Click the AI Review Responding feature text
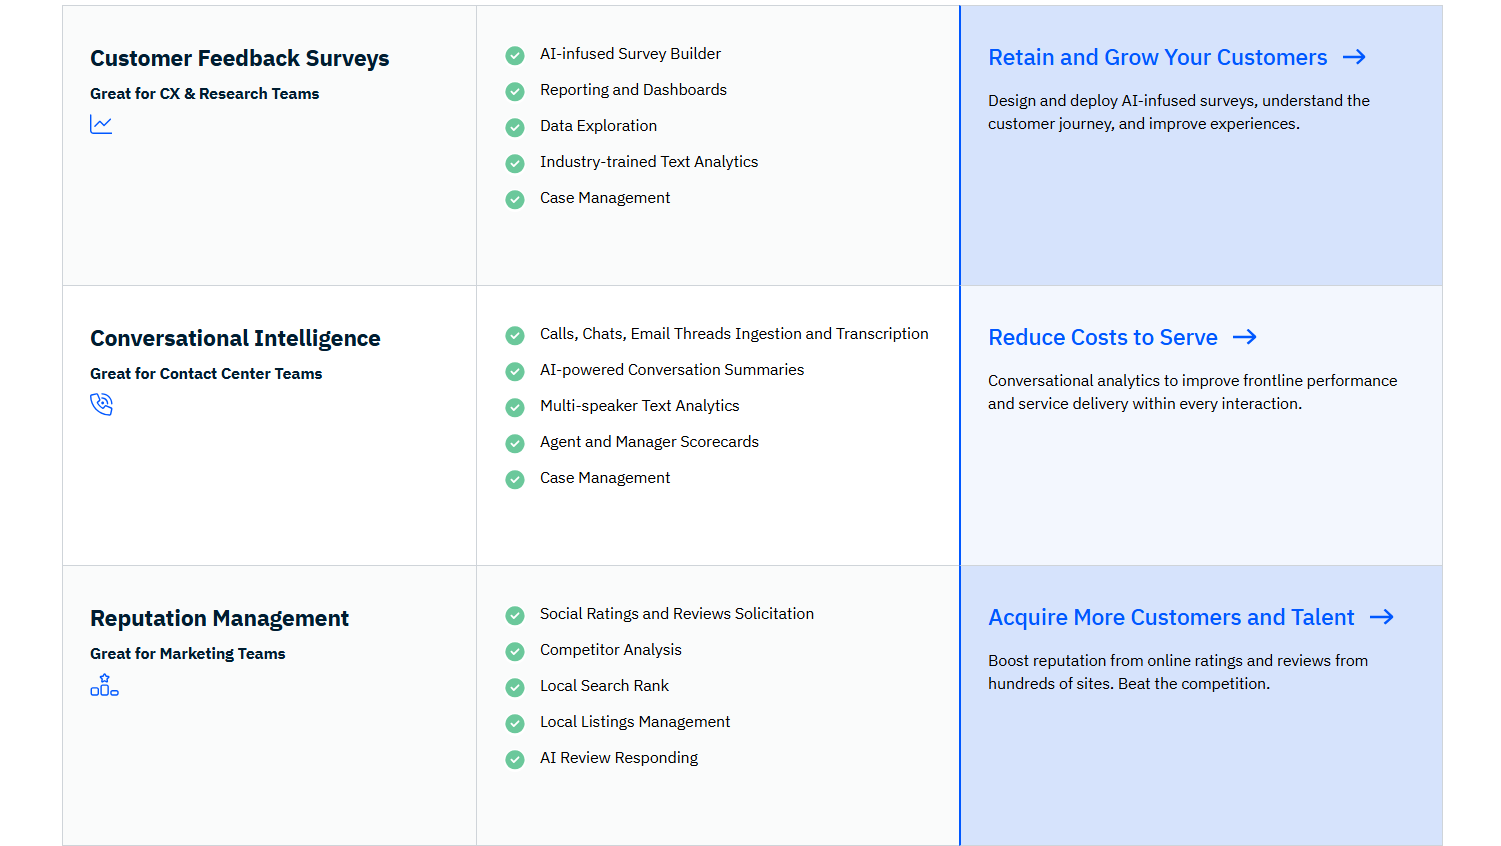The width and height of the screenshot is (1501, 846). 619,758
